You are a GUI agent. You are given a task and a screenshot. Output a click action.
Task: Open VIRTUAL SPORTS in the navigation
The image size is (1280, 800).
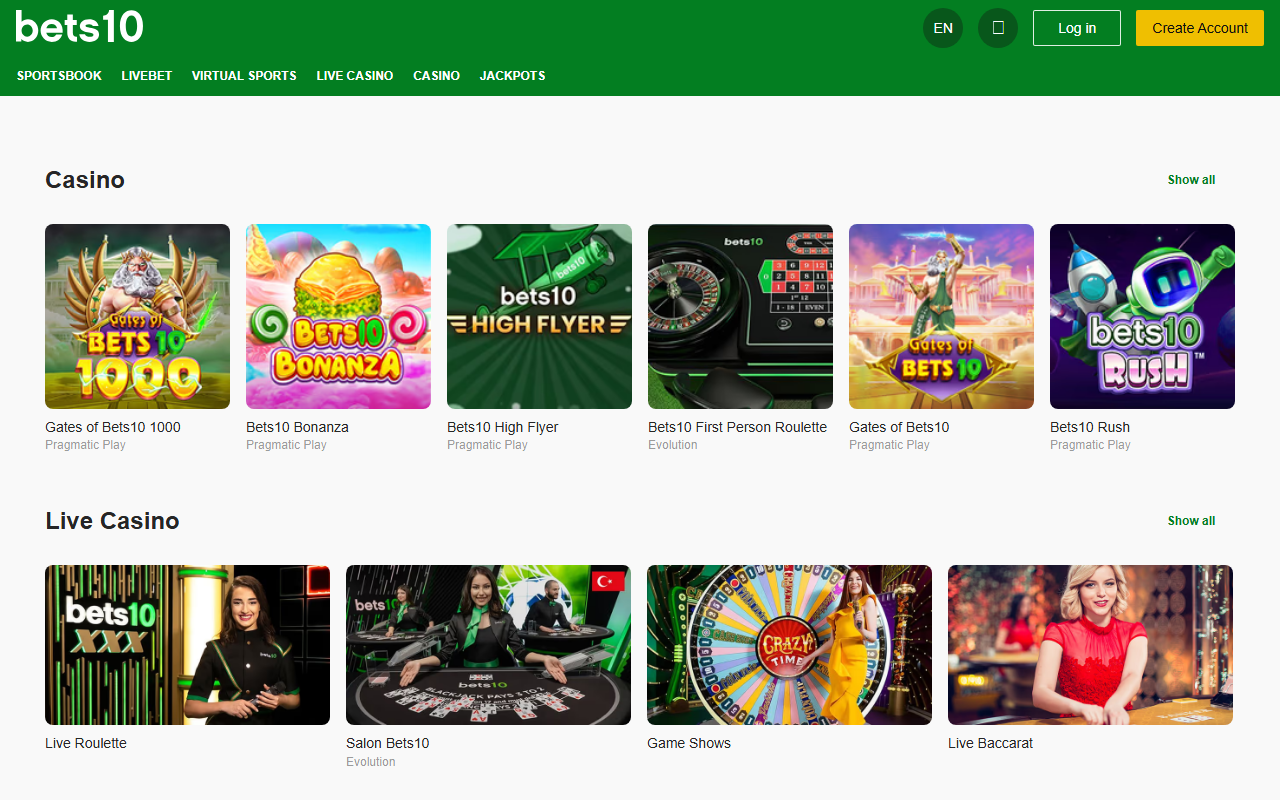point(244,76)
